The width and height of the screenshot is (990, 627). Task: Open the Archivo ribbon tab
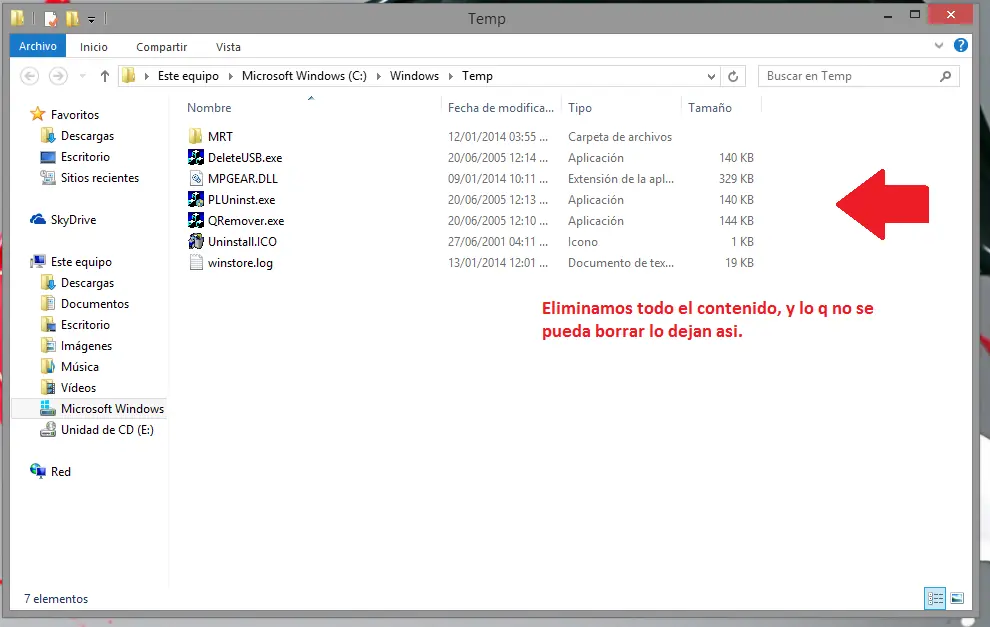[x=37, y=46]
